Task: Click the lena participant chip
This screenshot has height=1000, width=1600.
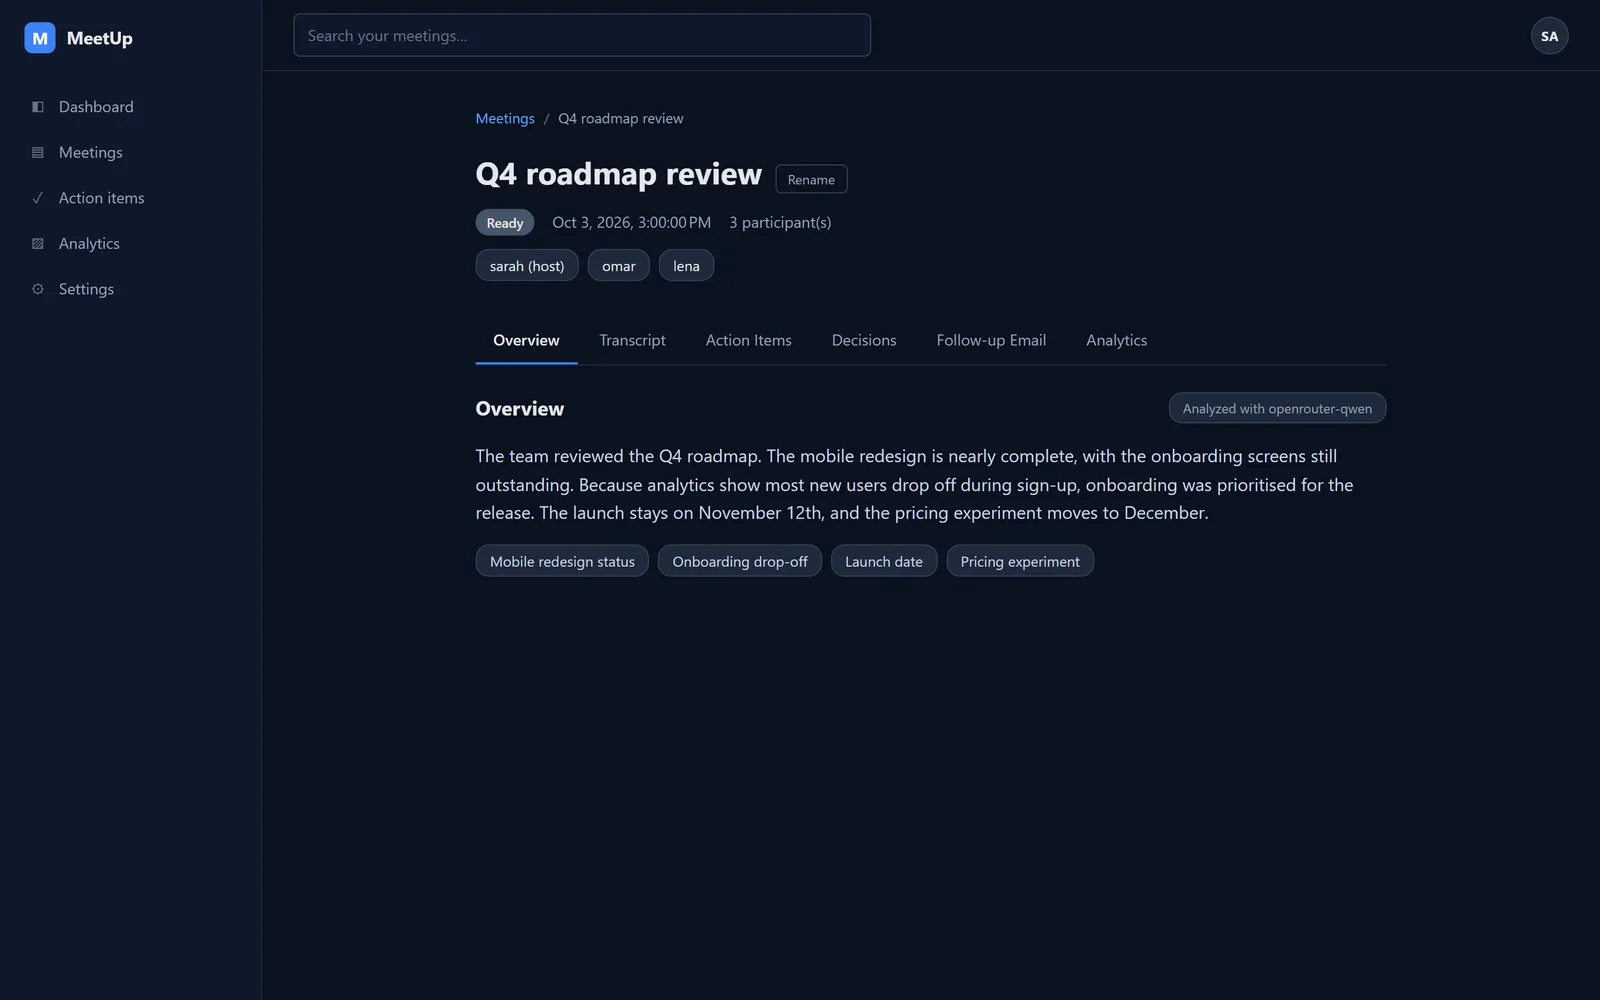Action: coord(686,265)
